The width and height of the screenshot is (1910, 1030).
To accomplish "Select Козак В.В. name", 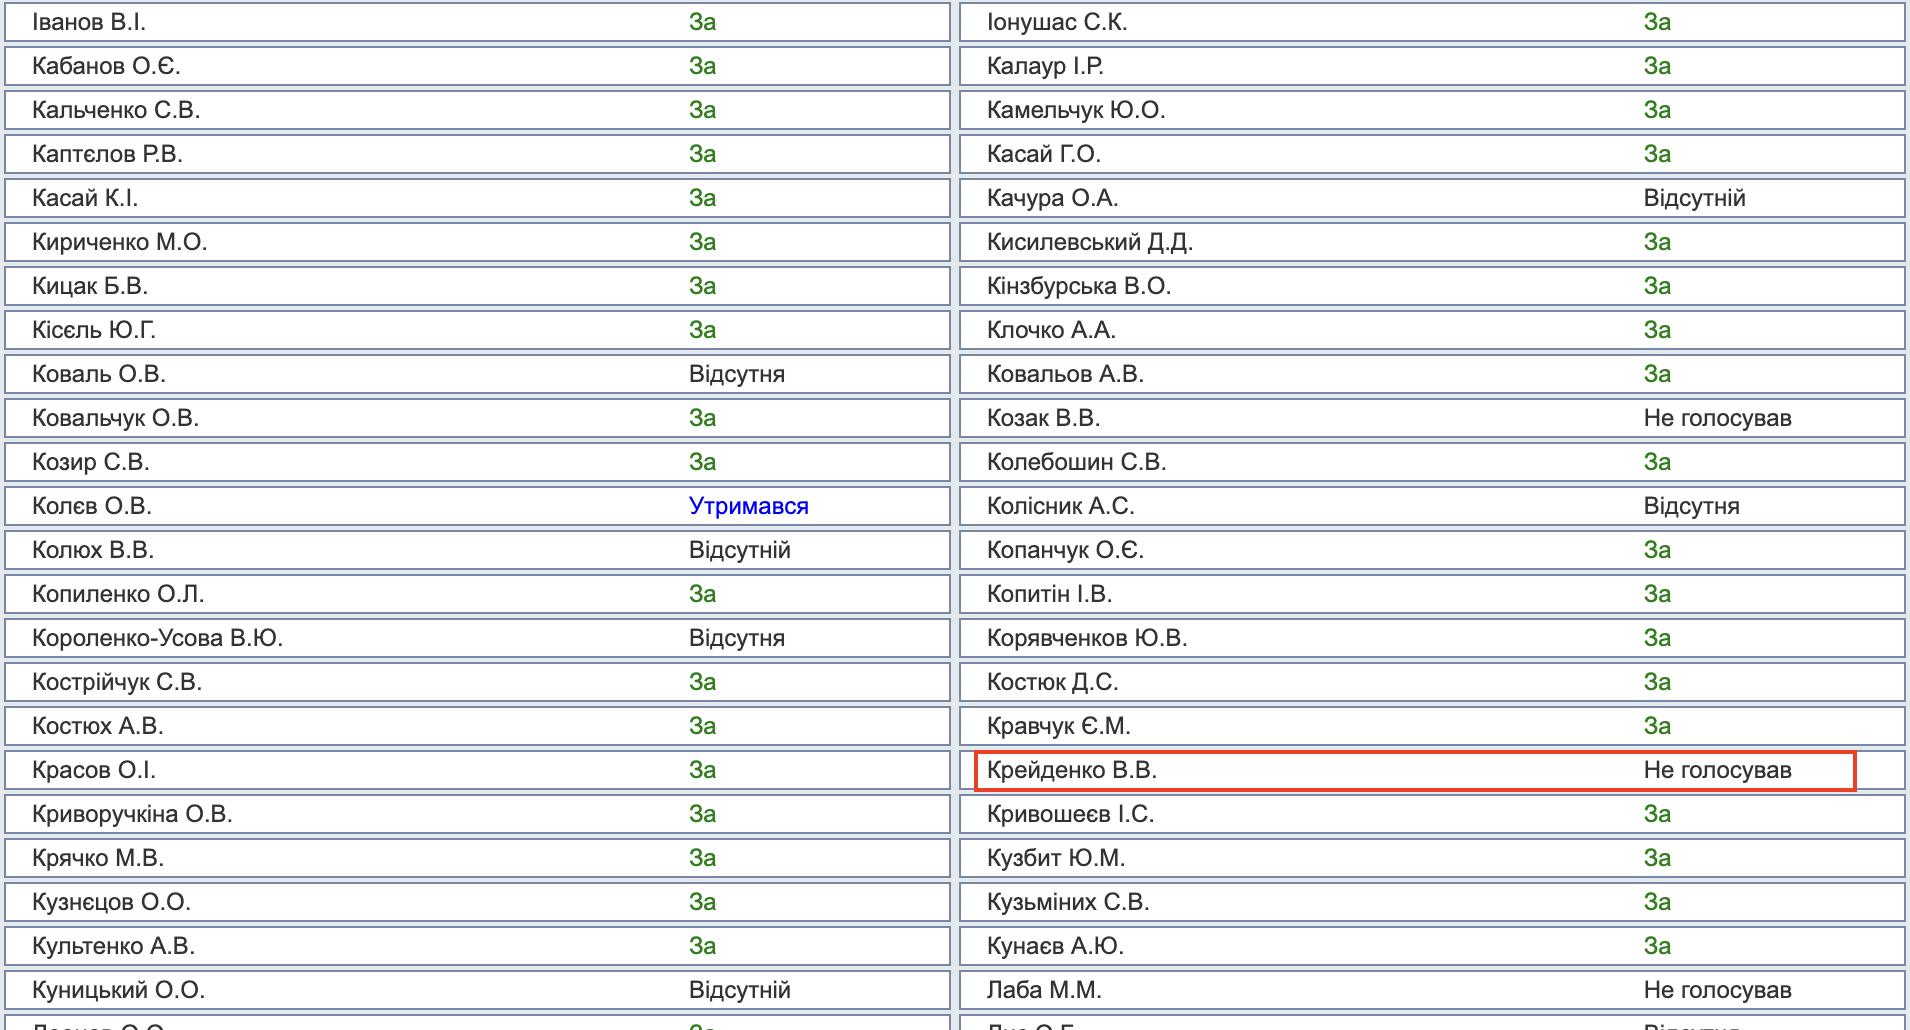I will tap(1043, 418).
